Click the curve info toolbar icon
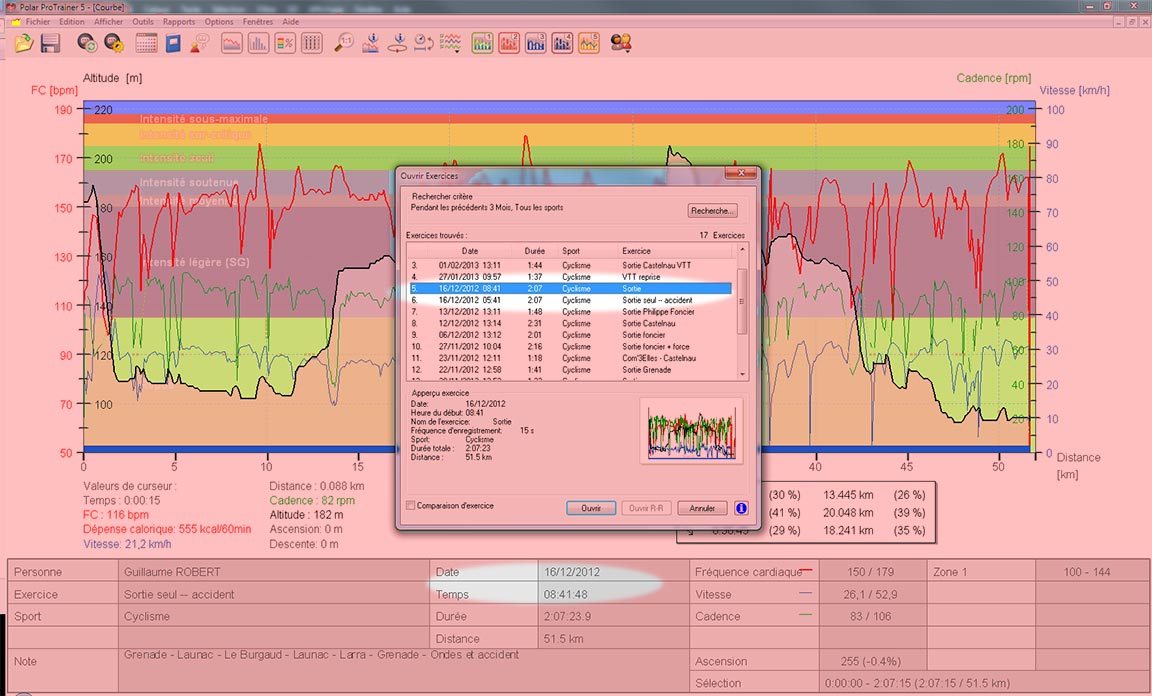Screen dimensions: 1152x696 [370, 43]
